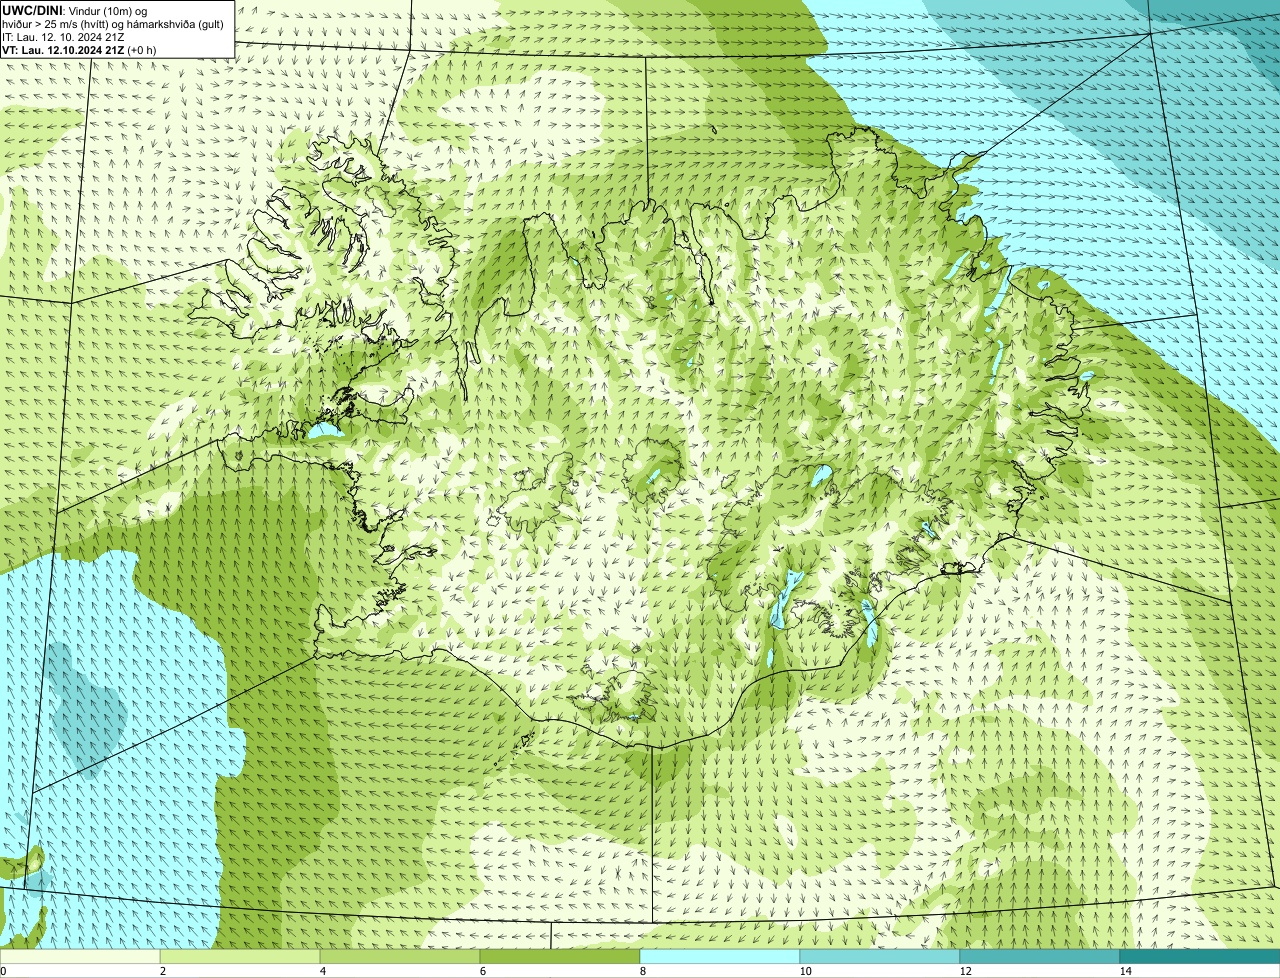Click the 'VT: Lau. 12.10.2024 21Z (+0 h)' line
The image size is (1280, 978).
coord(79,49)
